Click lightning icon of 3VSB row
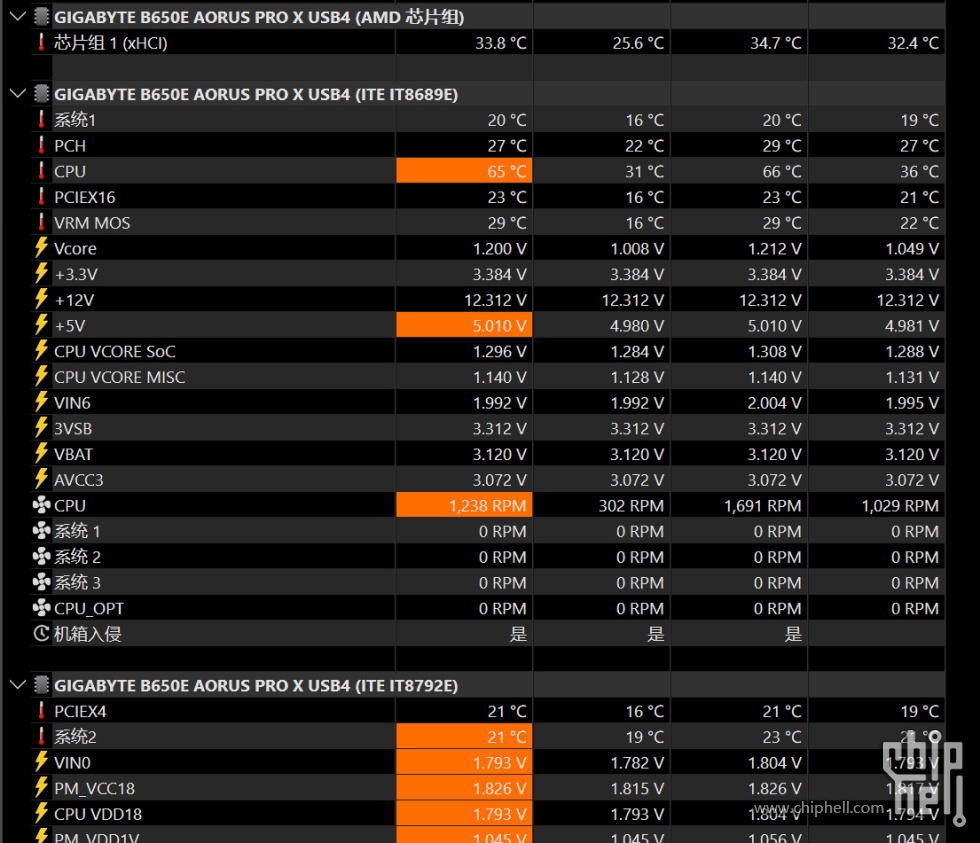 tap(41, 427)
